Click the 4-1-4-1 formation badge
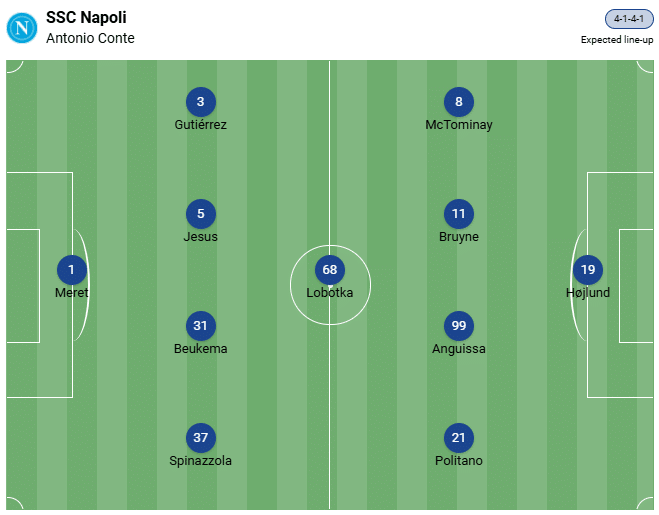The image size is (659, 515). point(629,19)
